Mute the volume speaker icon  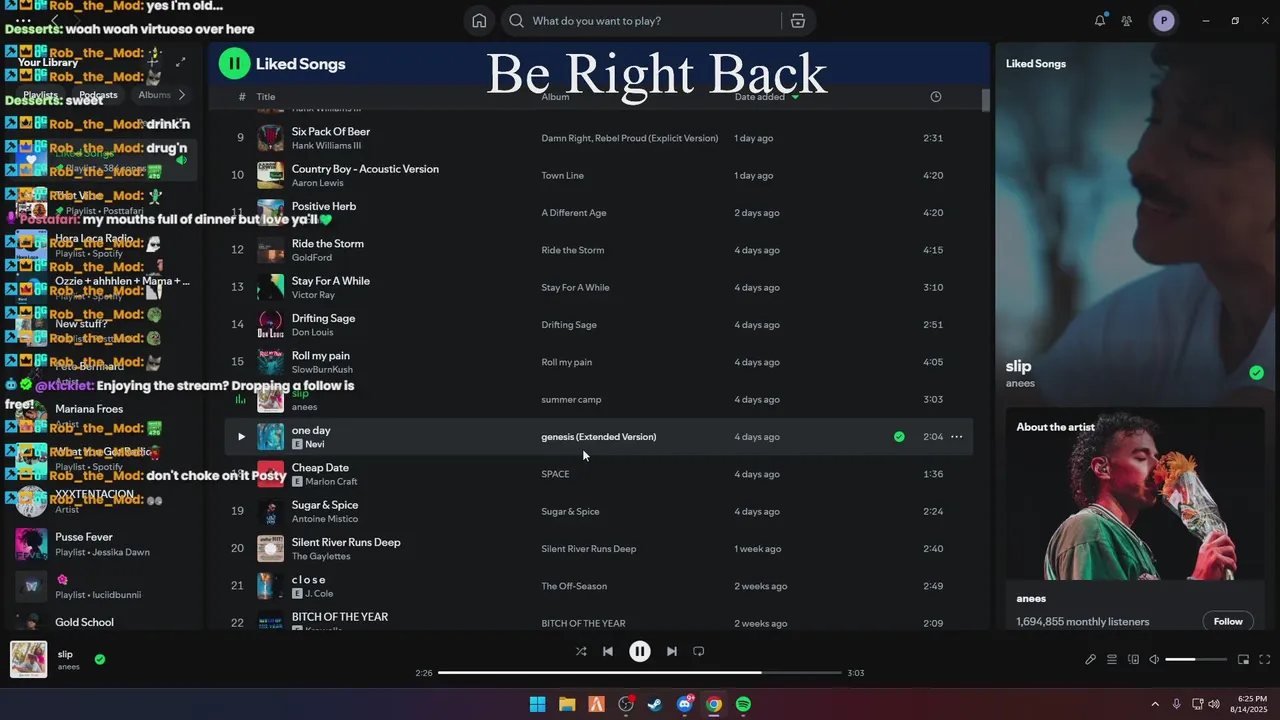(1154, 659)
